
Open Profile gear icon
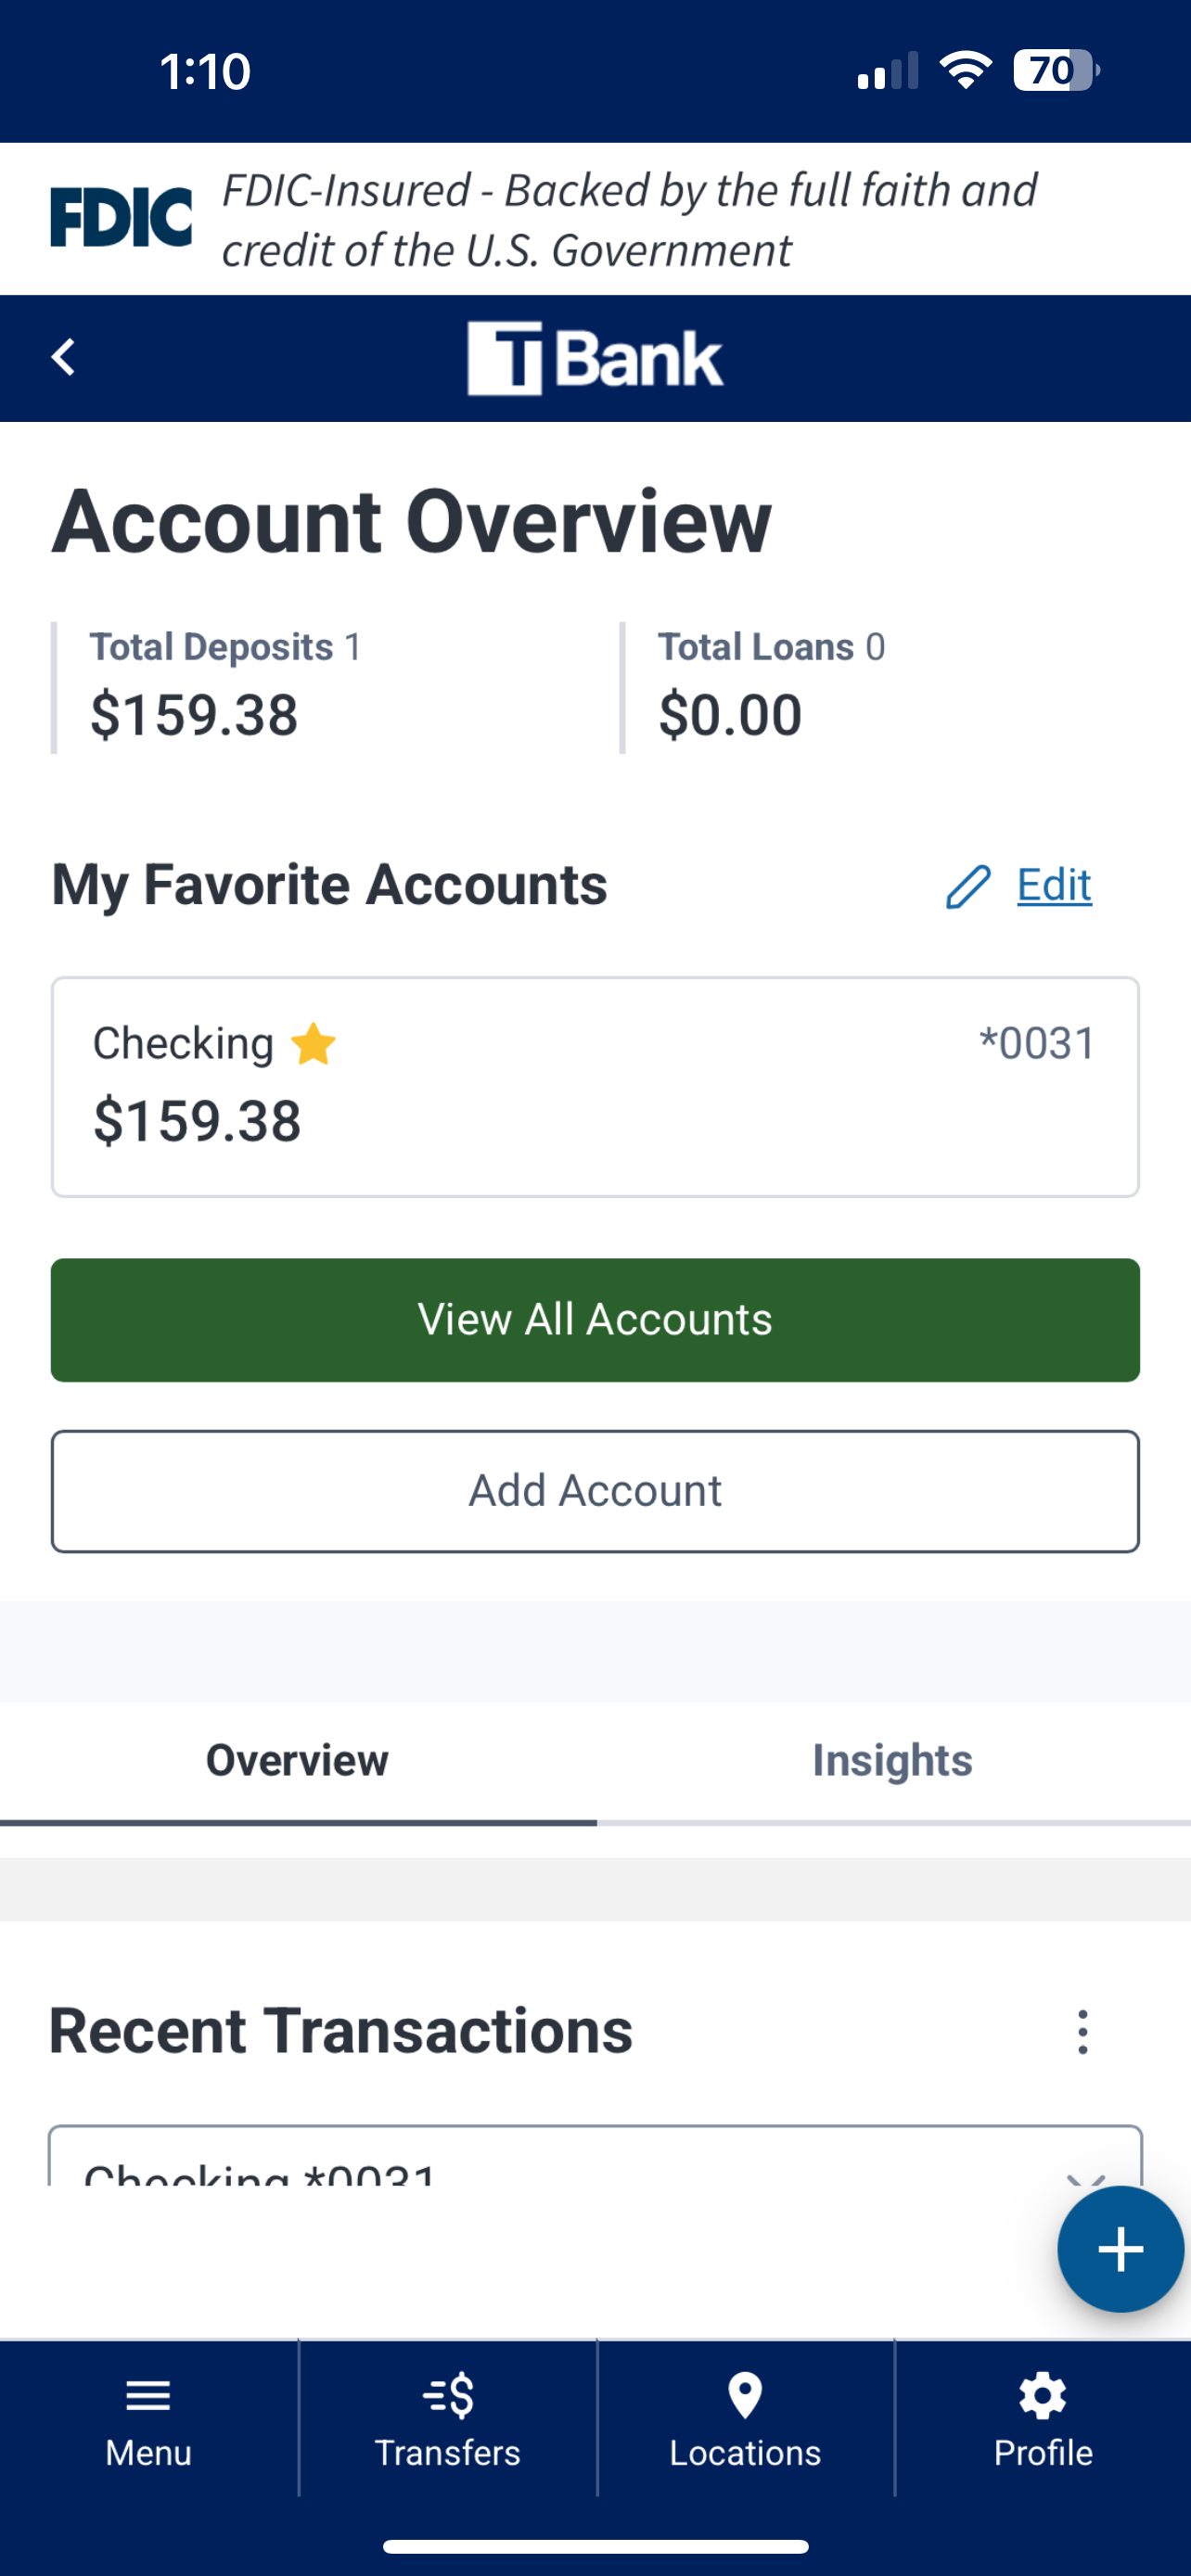pos(1042,2396)
